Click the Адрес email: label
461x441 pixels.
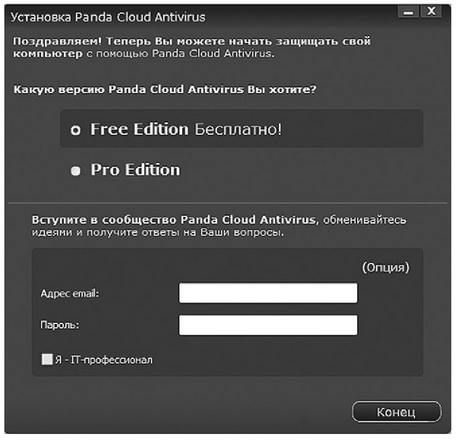[x=70, y=294]
